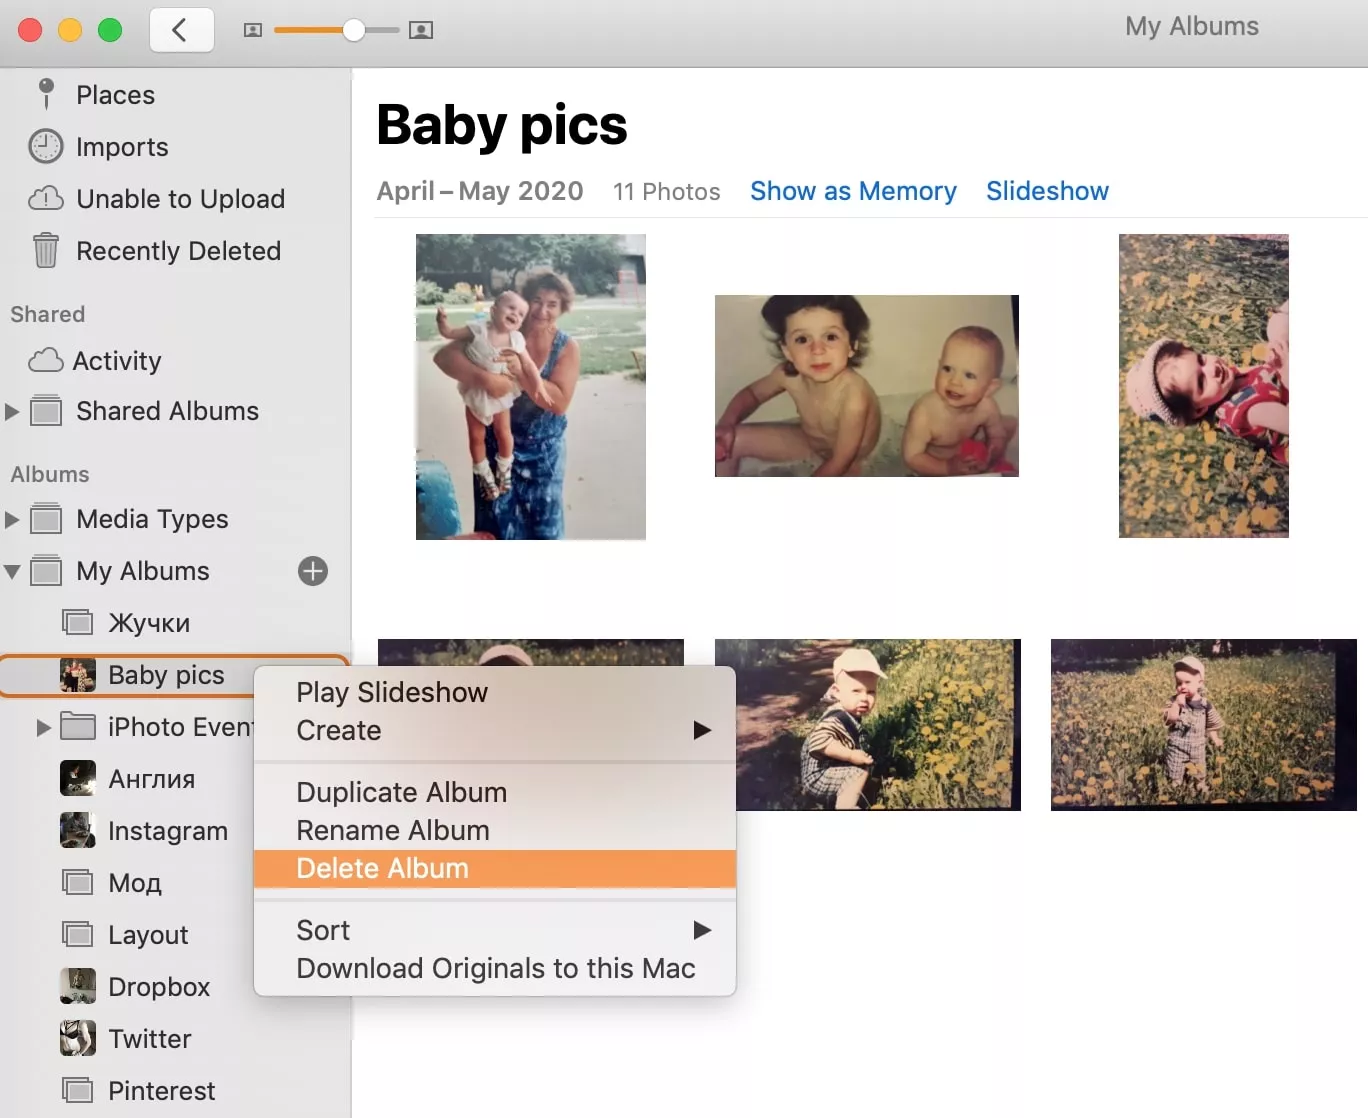Click the Show as Memory link
1368x1118 pixels.
[853, 191]
